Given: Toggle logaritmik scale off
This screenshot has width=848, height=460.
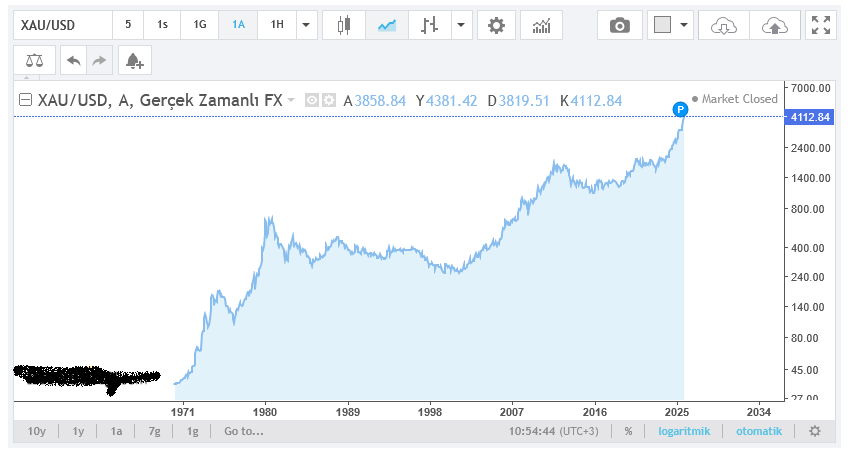Looking at the screenshot, I should click(x=682, y=431).
